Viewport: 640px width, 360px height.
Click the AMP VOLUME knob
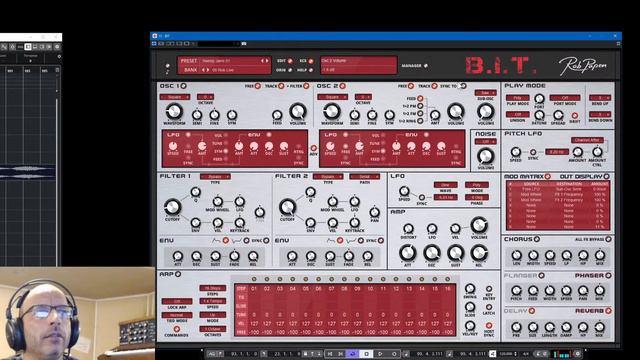tap(479, 225)
